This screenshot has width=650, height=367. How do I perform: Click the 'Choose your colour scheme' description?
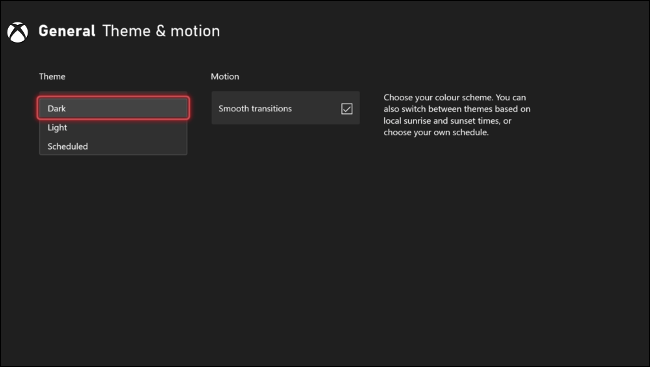(x=456, y=115)
